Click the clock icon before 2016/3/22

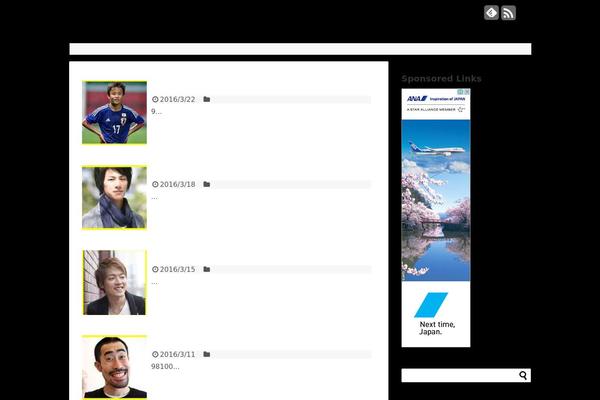[x=155, y=99]
